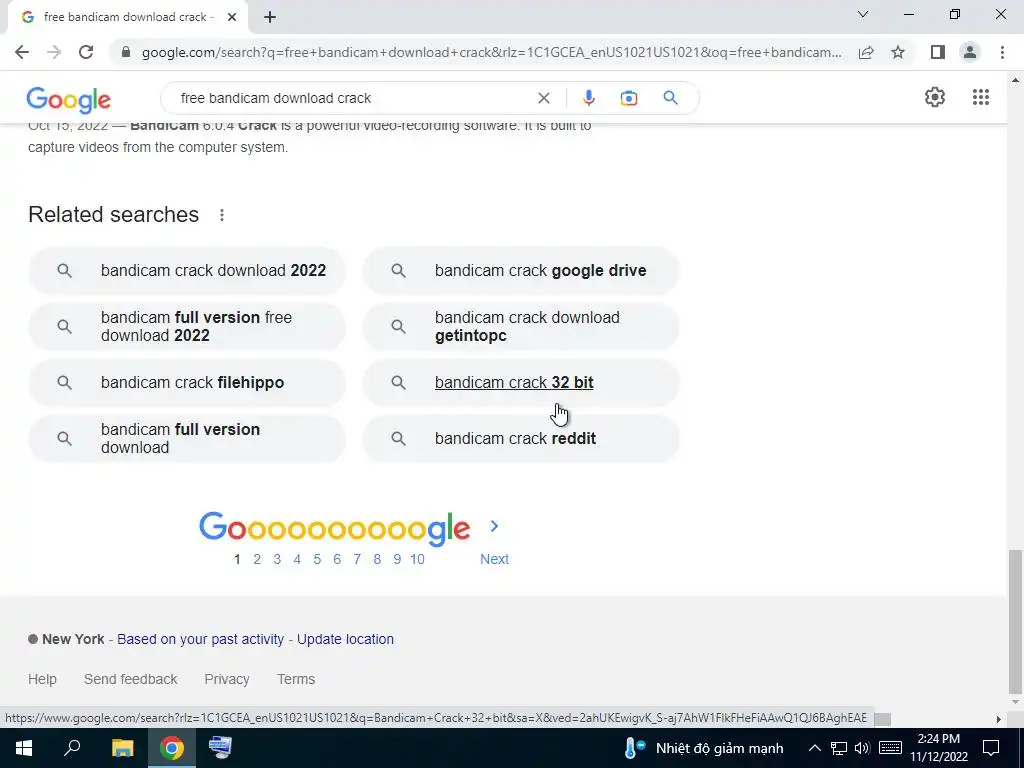Go to results page 7
The image size is (1024, 768).
click(357, 559)
